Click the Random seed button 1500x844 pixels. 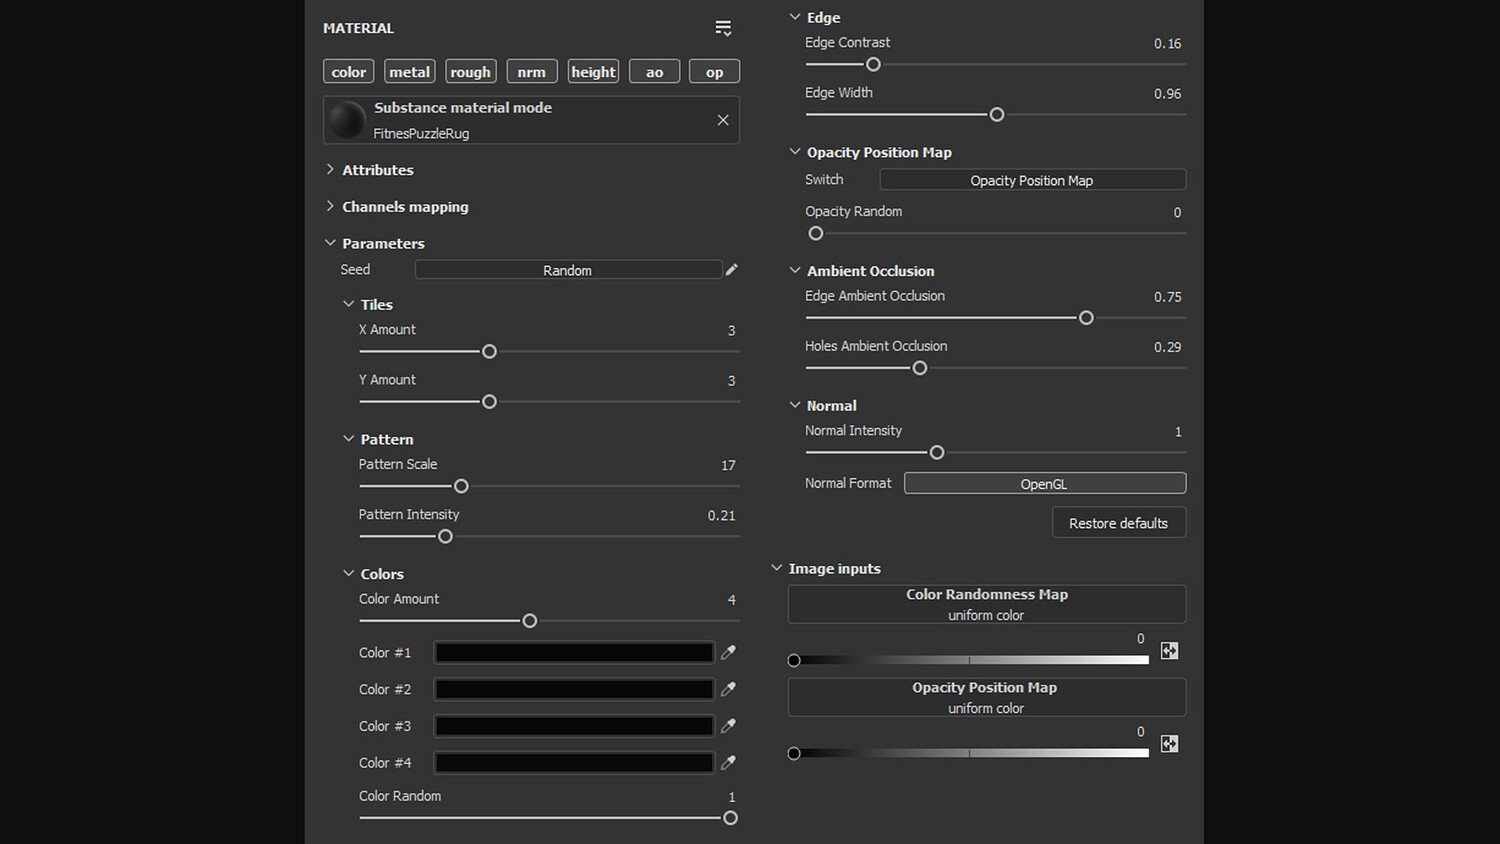567,270
